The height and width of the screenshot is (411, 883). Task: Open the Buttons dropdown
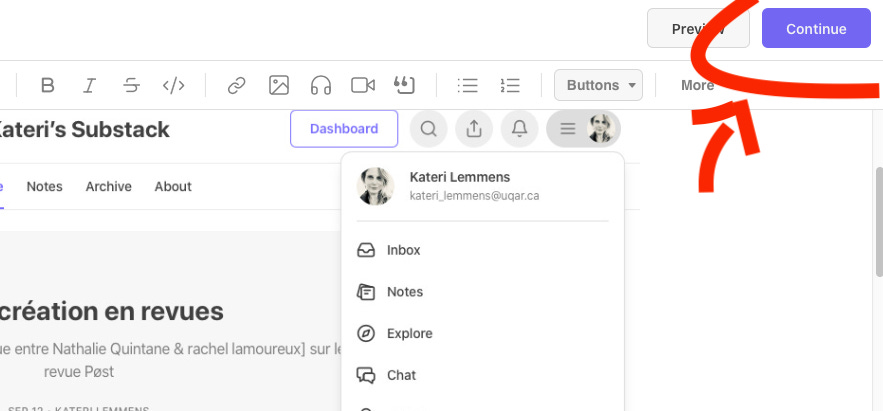coord(598,85)
